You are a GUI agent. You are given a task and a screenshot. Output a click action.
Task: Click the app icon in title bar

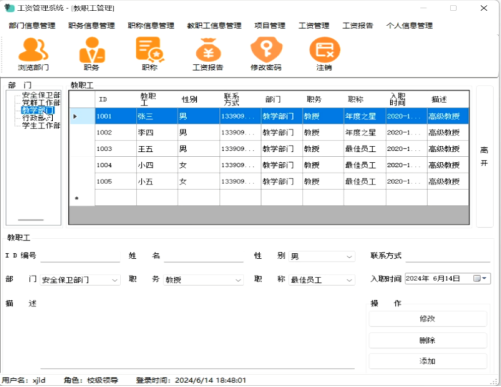(x=9, y=8)
